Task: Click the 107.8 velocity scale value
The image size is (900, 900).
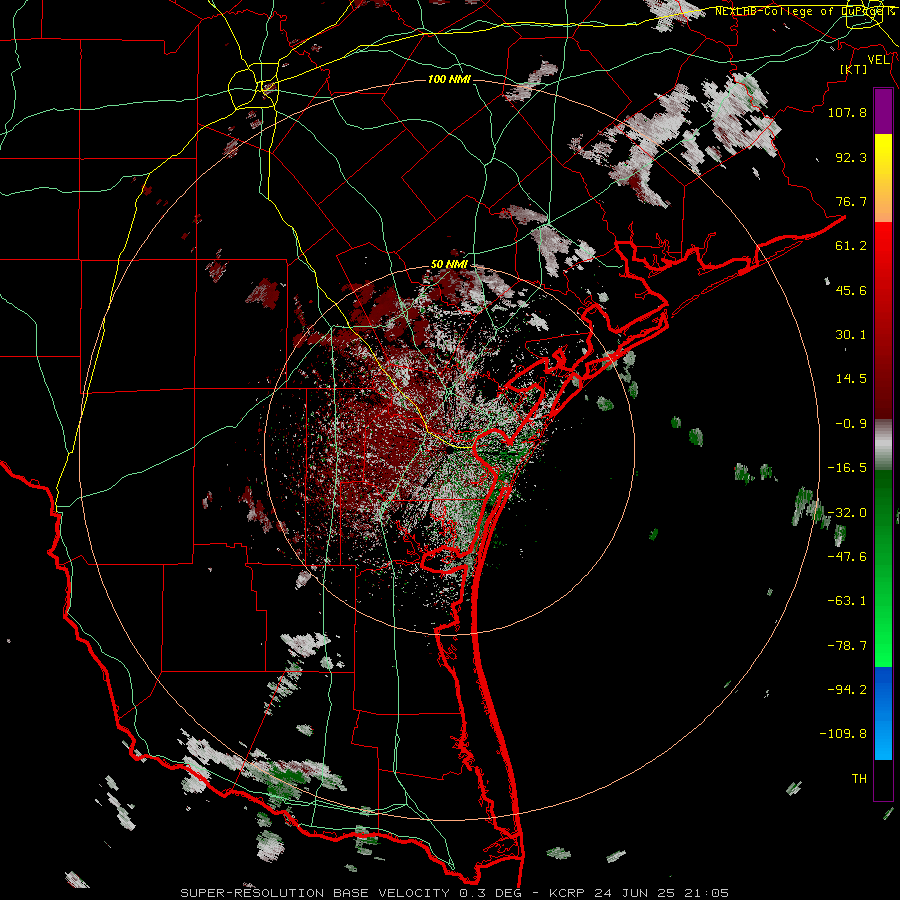Action: click(847, 112)
